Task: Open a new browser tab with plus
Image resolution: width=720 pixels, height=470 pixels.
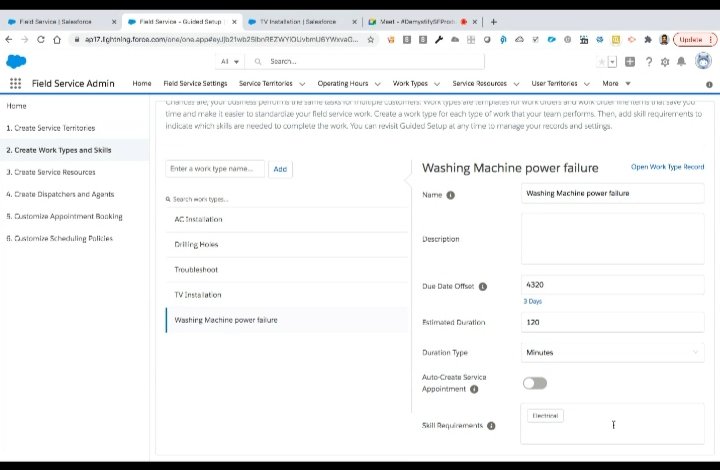Action: pos(494,22)
